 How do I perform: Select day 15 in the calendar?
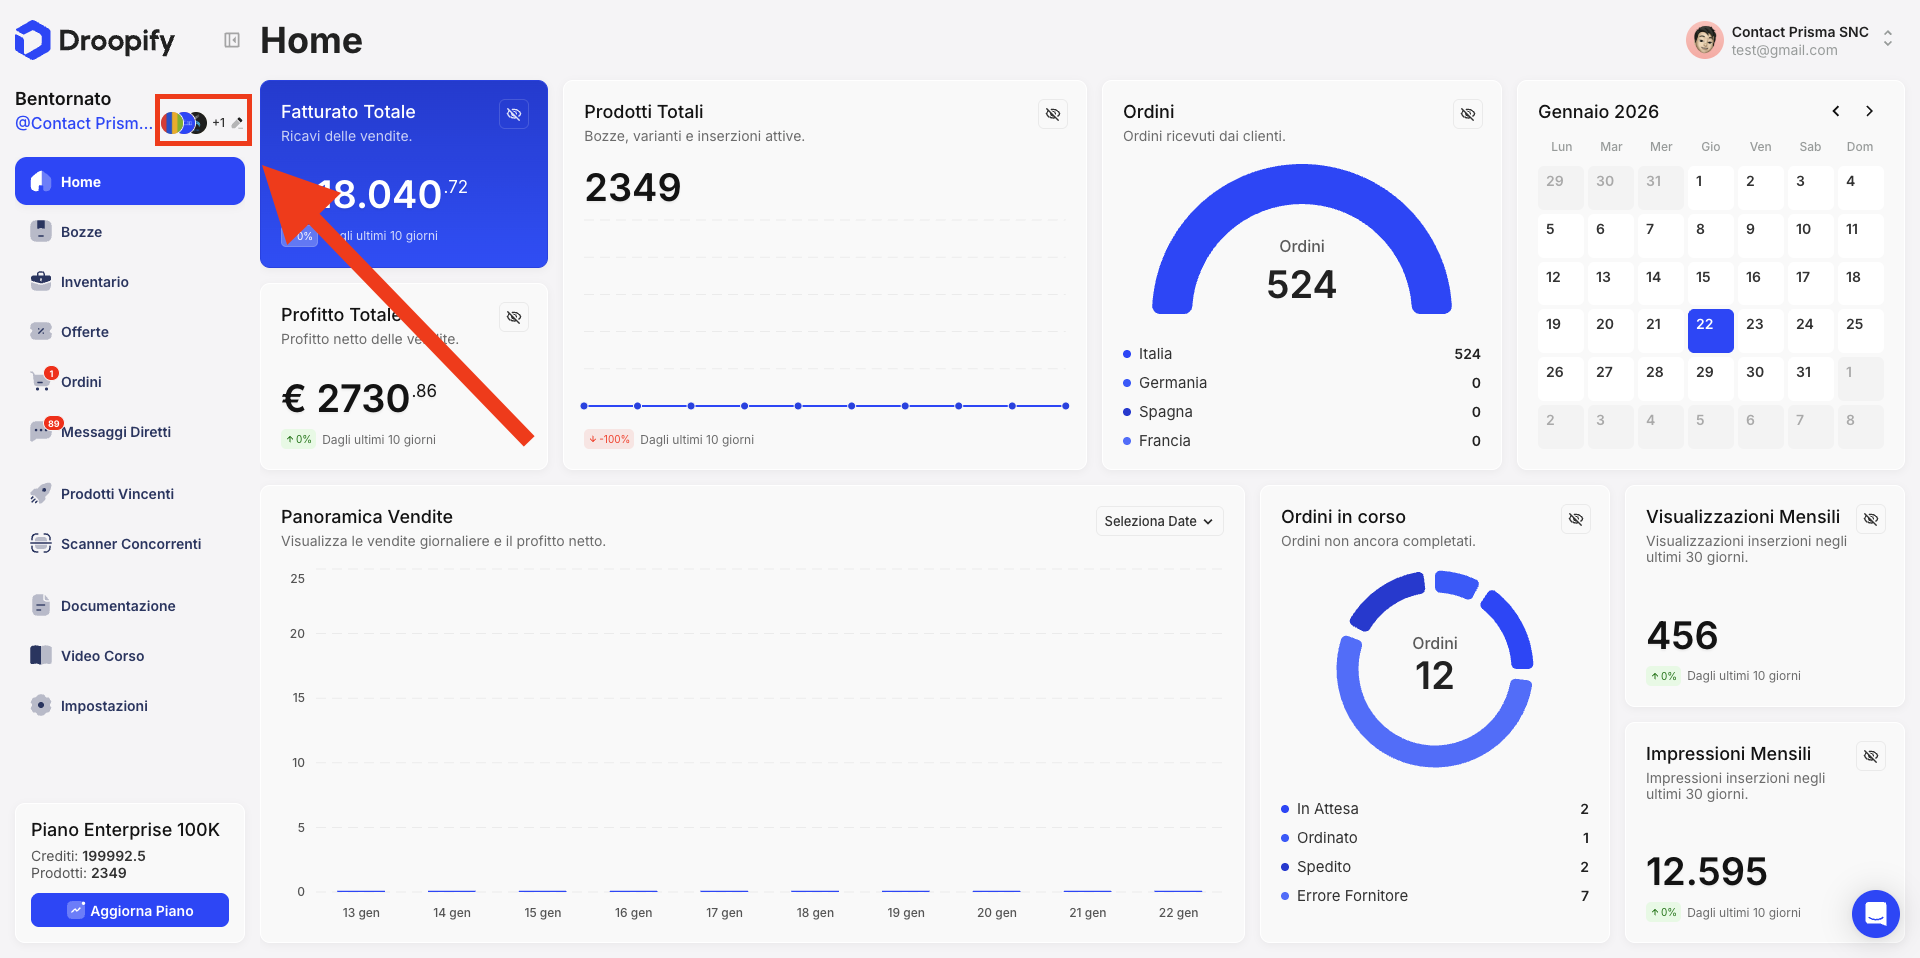click(1703, 277)
